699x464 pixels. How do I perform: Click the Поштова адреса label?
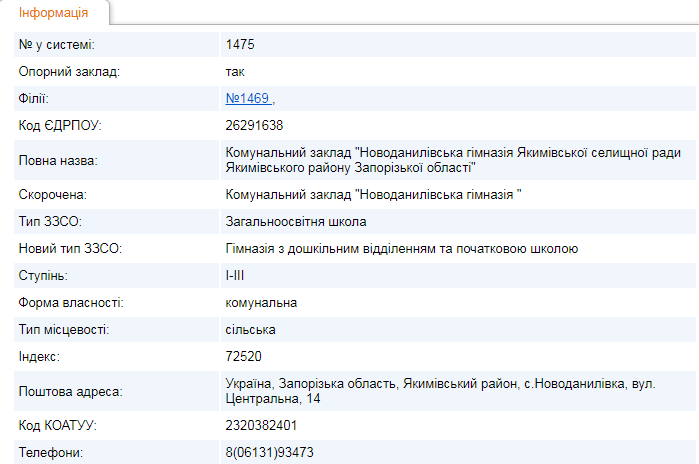pyautogui.click(x=69, y=391)
